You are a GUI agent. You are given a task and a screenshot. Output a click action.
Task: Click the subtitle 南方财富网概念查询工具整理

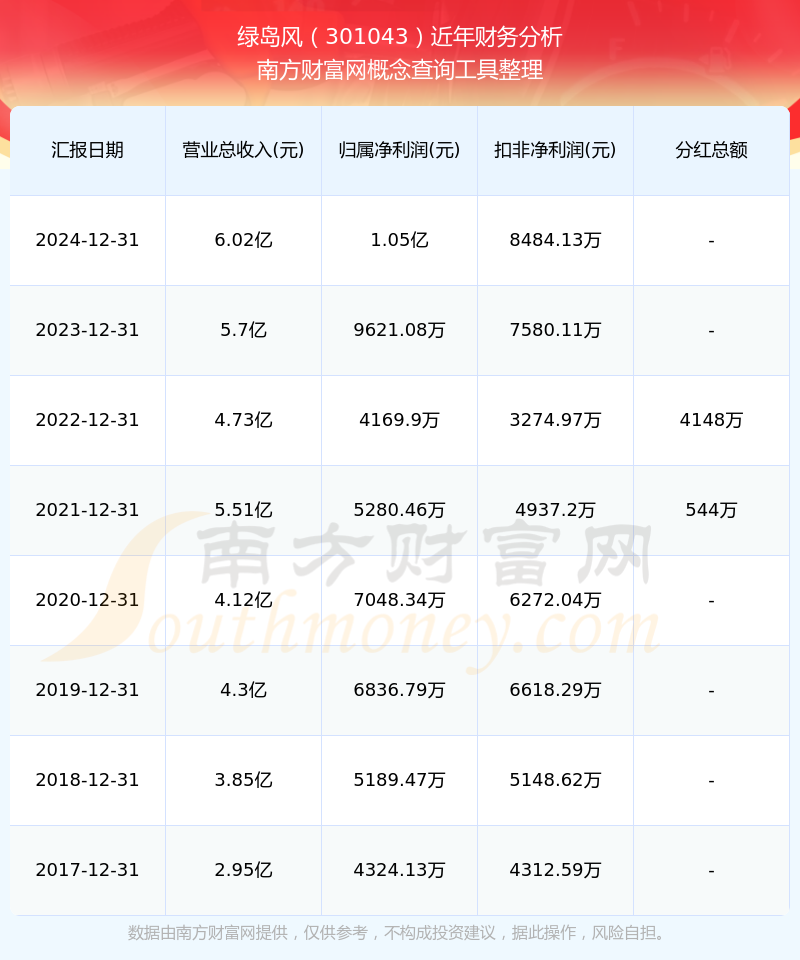(400, 70)
